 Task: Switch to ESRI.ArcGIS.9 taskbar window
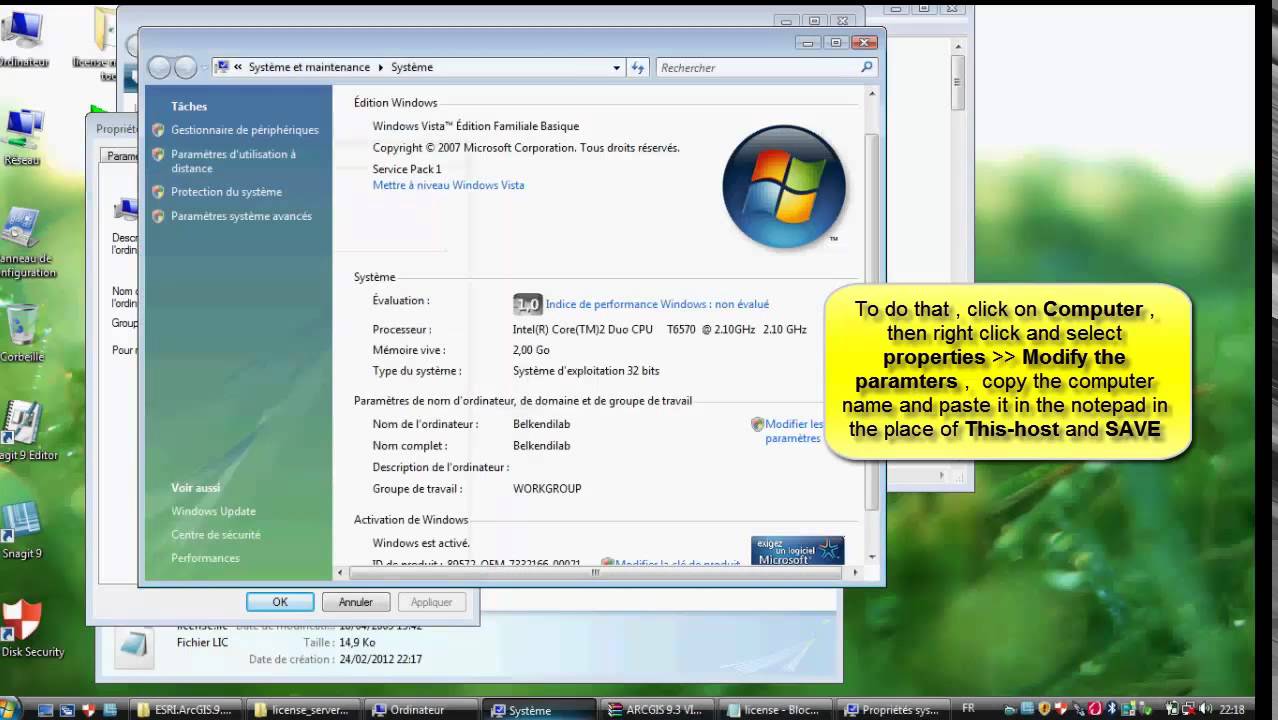(185, 710)
